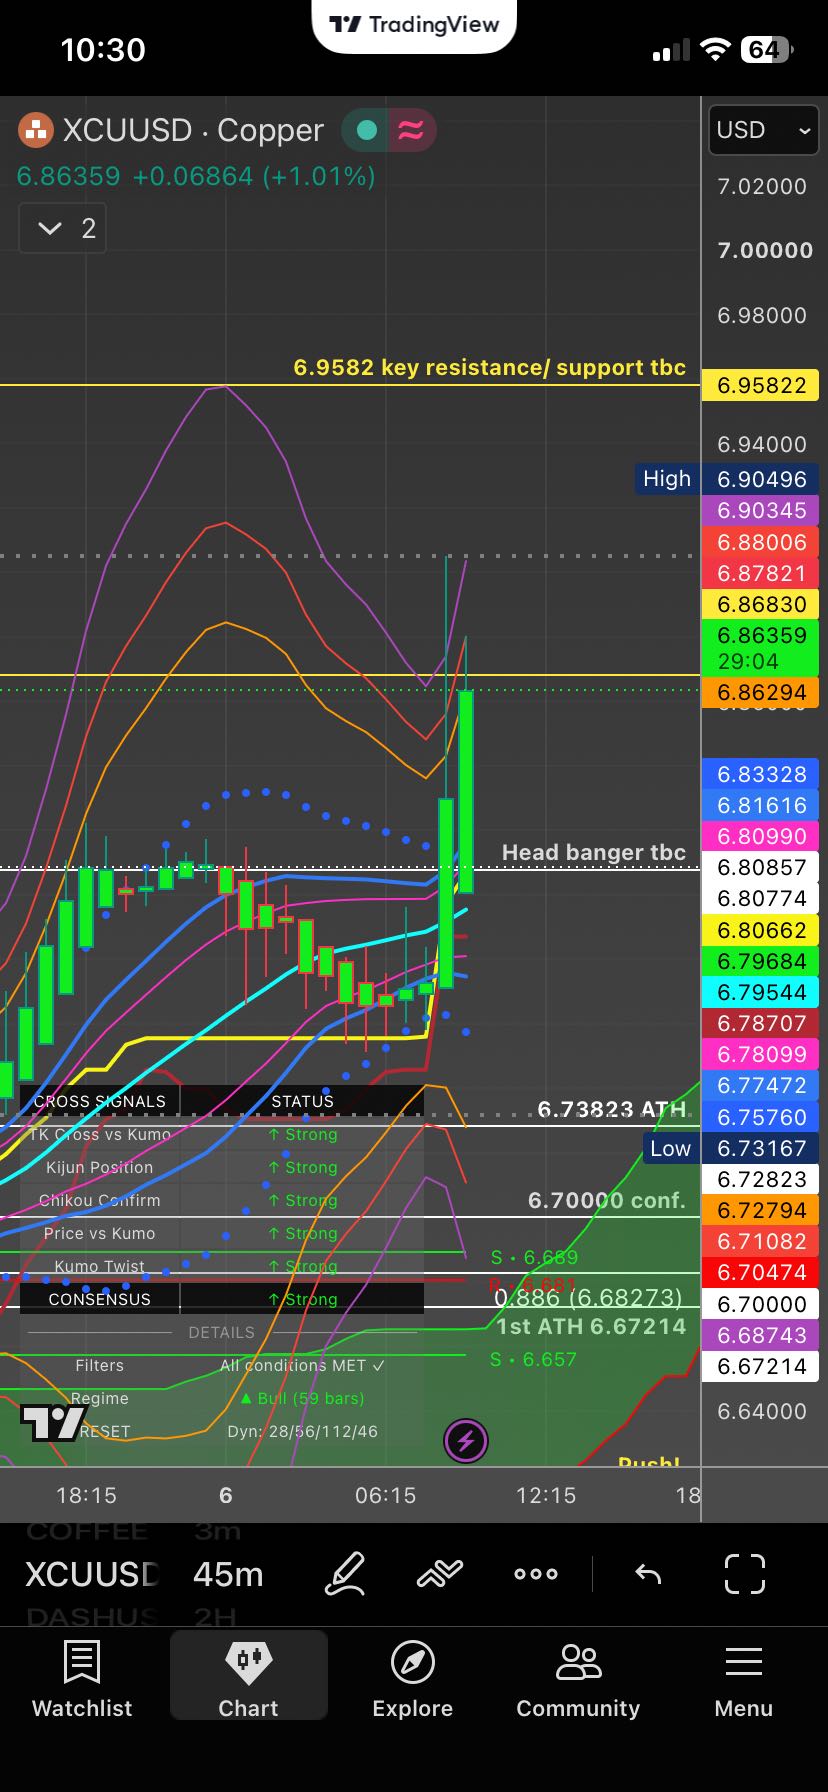
Task: Toggle the pink approximate-data indicator
Action: [411, 130]
